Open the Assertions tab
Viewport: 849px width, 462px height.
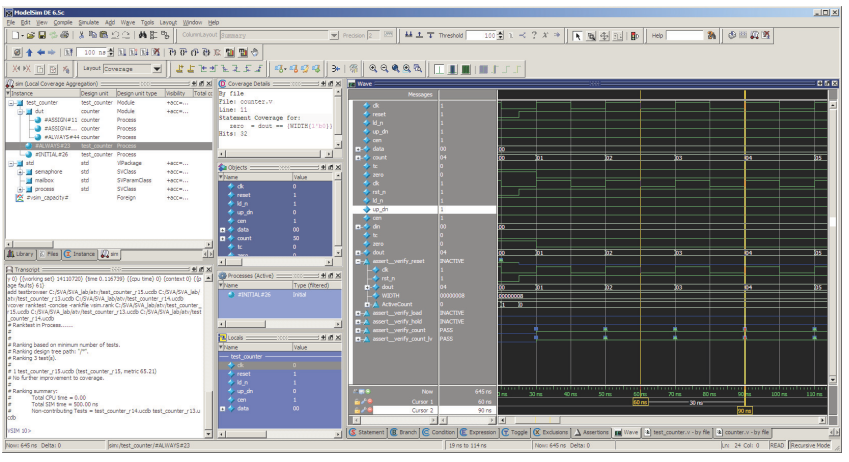(591, 432)
